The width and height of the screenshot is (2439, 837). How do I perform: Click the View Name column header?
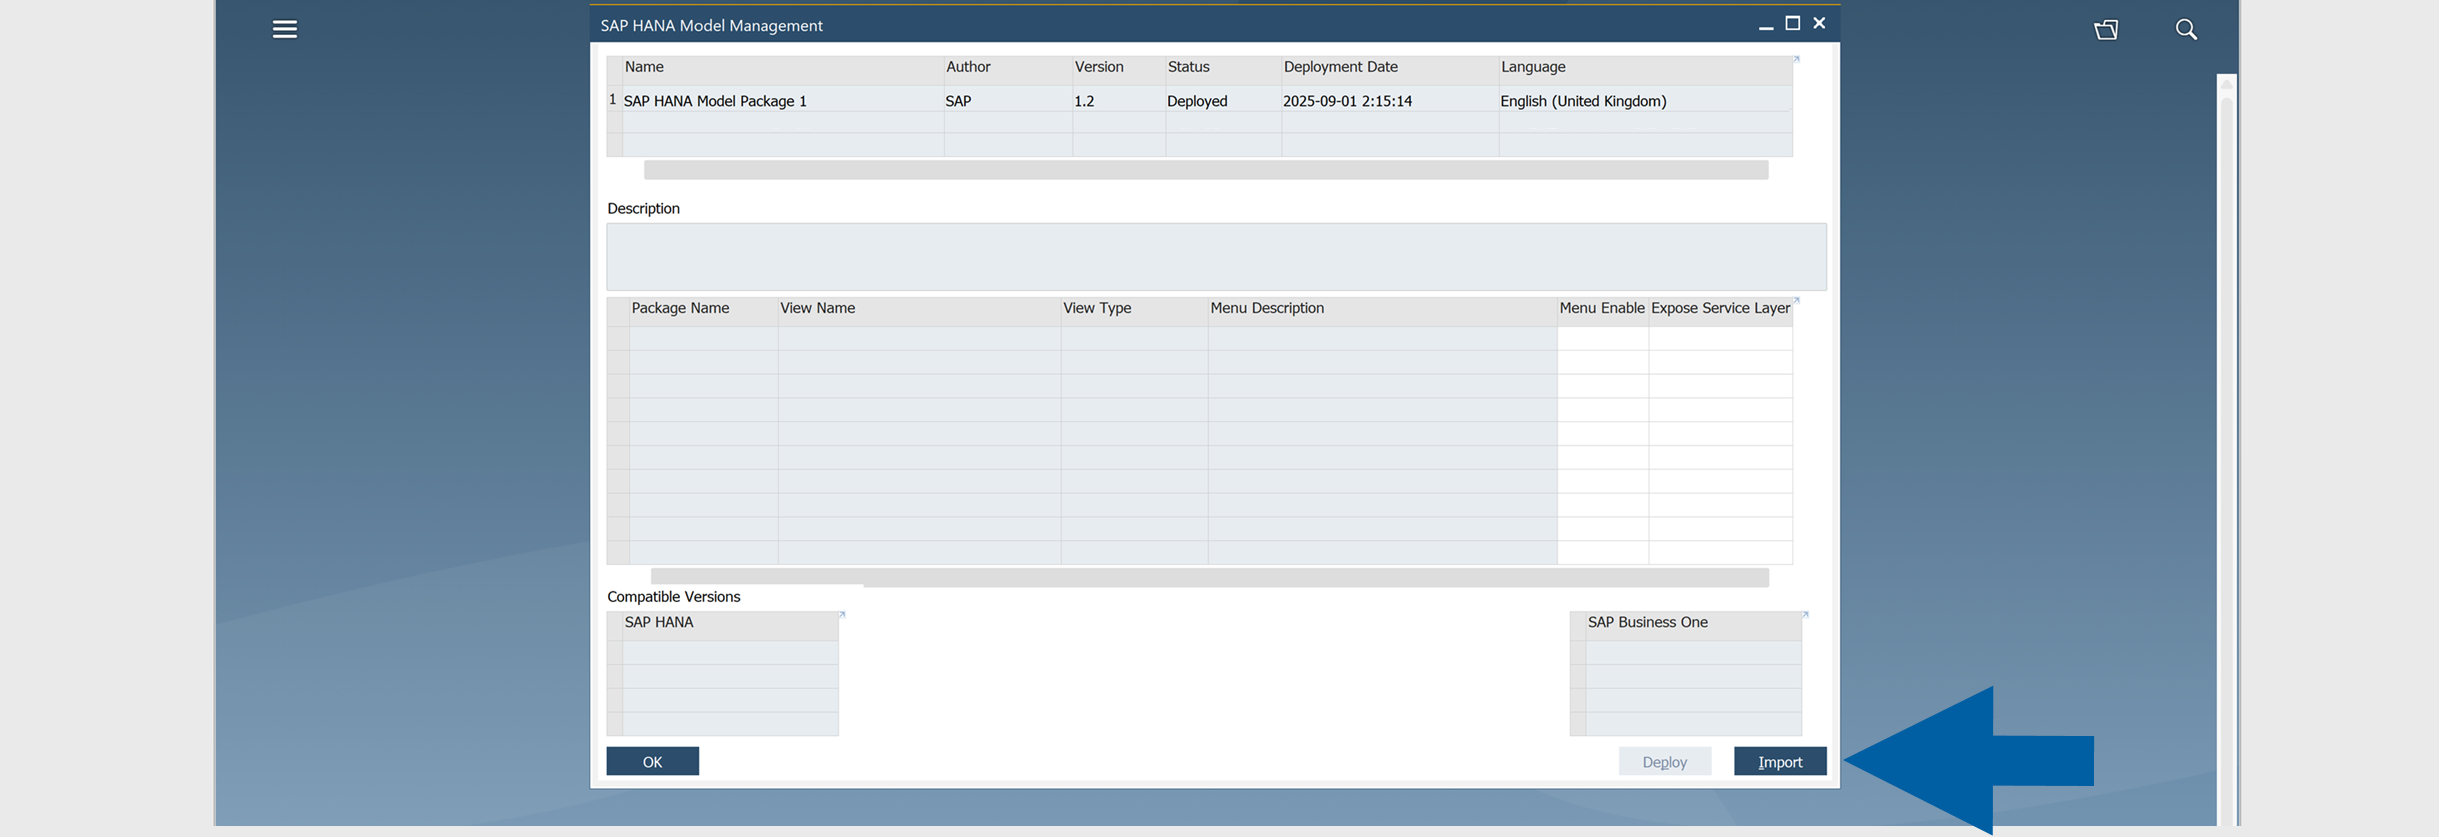point(919,309)
